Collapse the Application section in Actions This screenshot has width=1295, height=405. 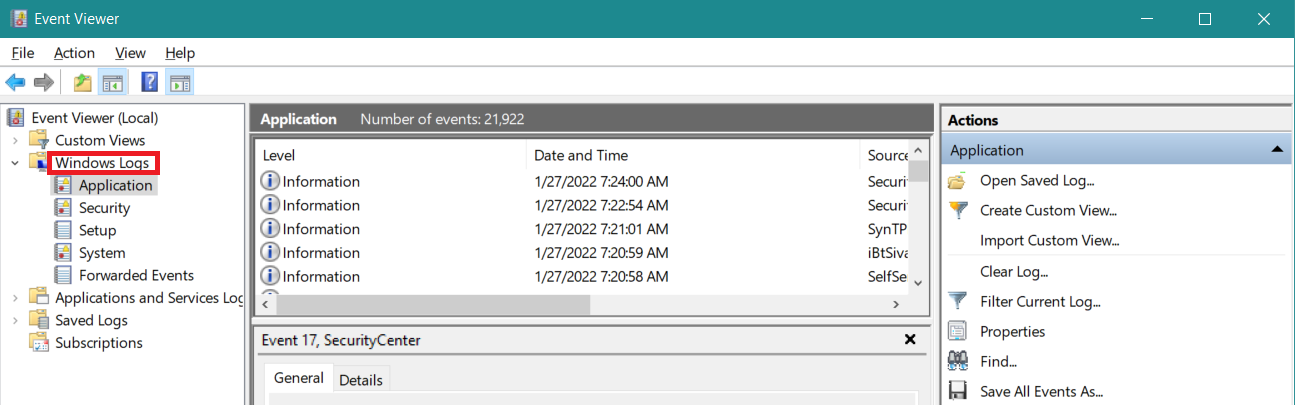[1276, 150]
